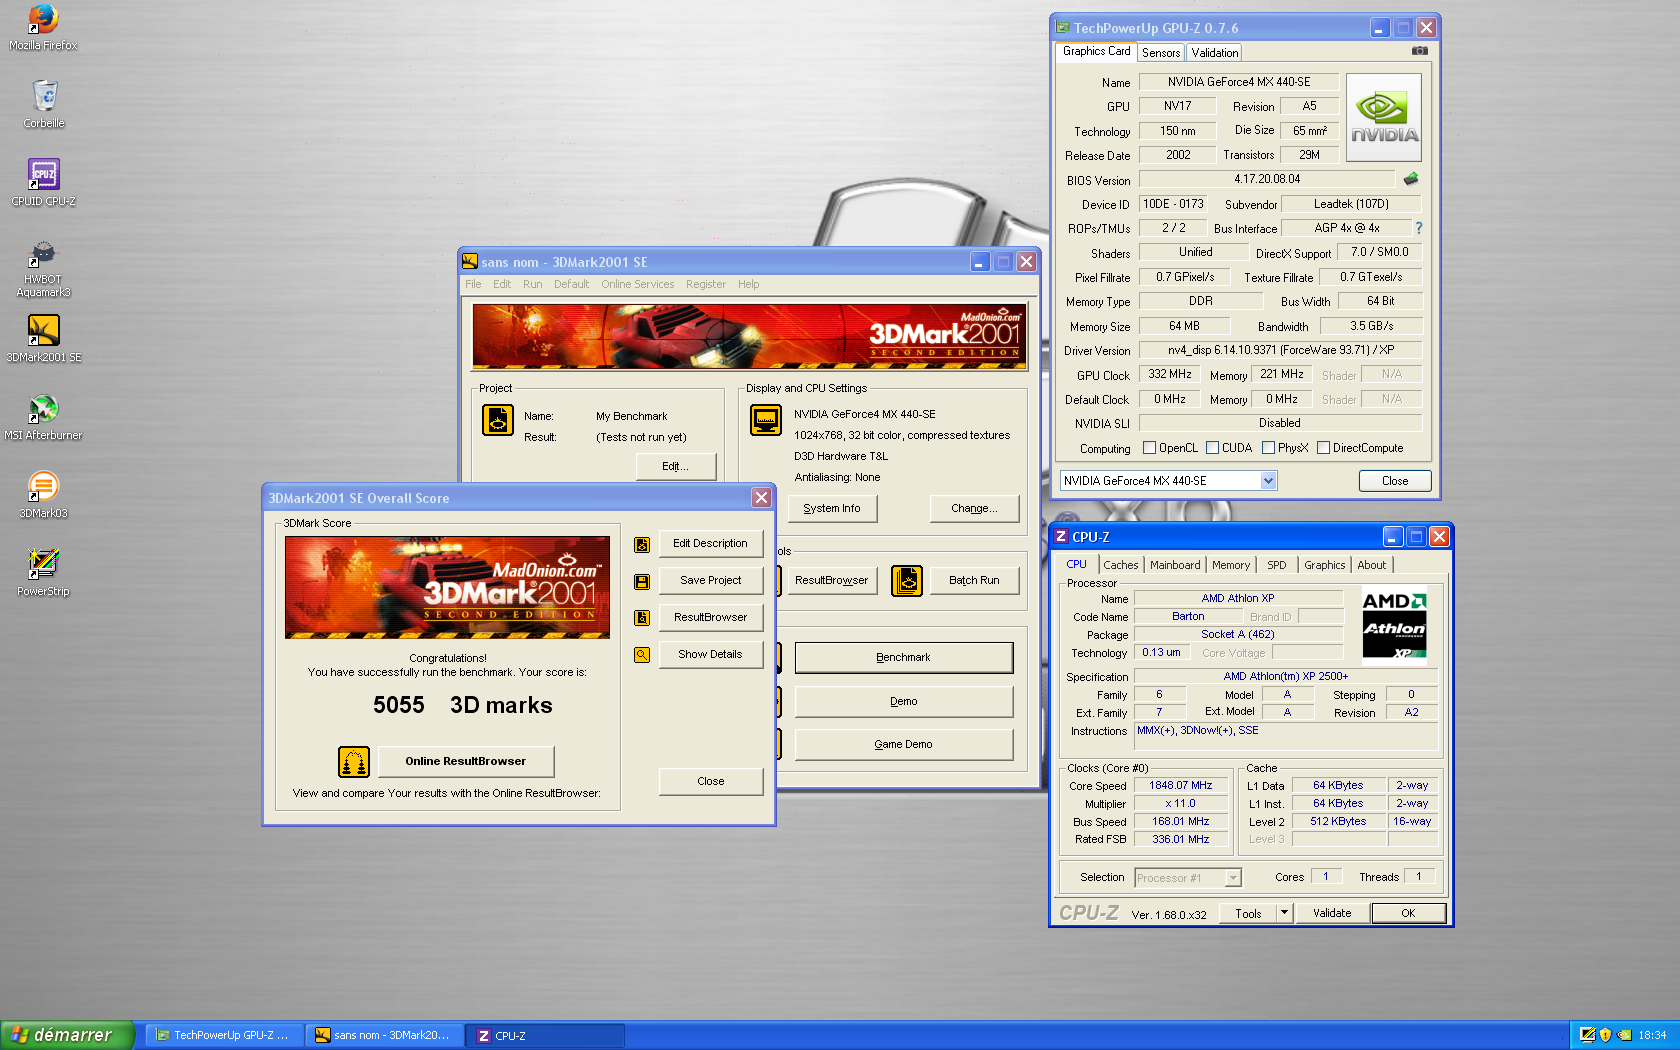Click System Info button

(x=832, y=509)
